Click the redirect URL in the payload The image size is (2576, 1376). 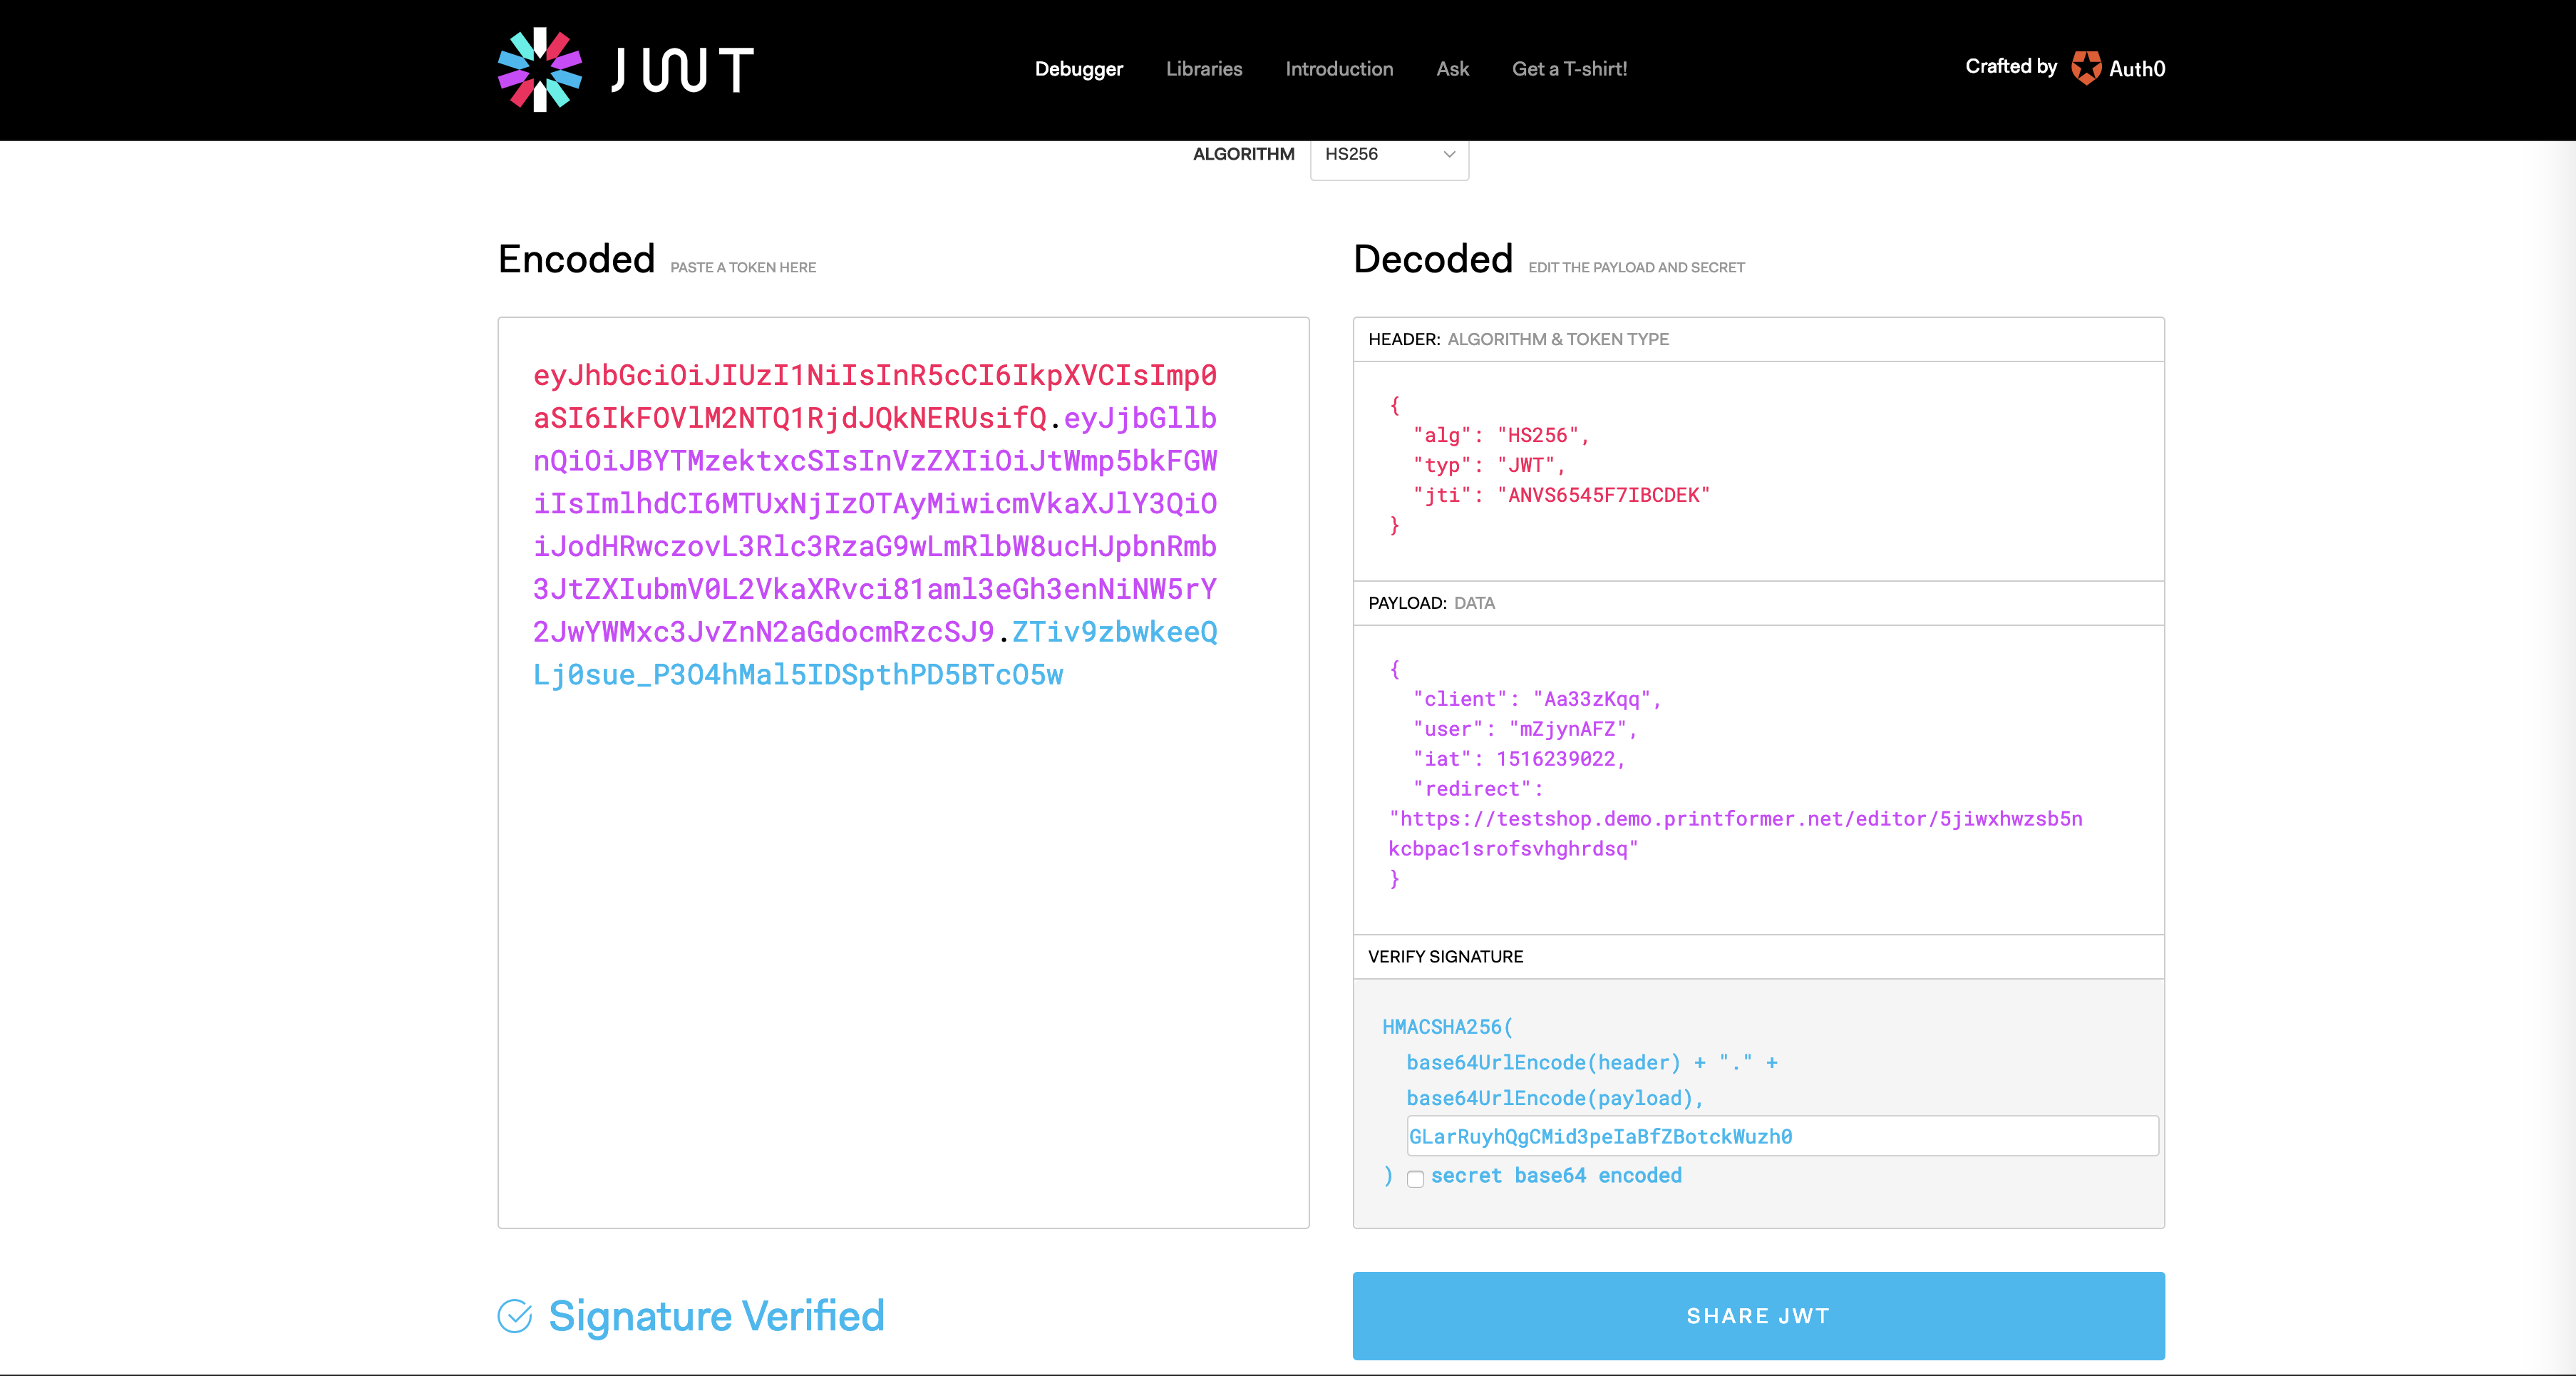[x=1735, y=819]
